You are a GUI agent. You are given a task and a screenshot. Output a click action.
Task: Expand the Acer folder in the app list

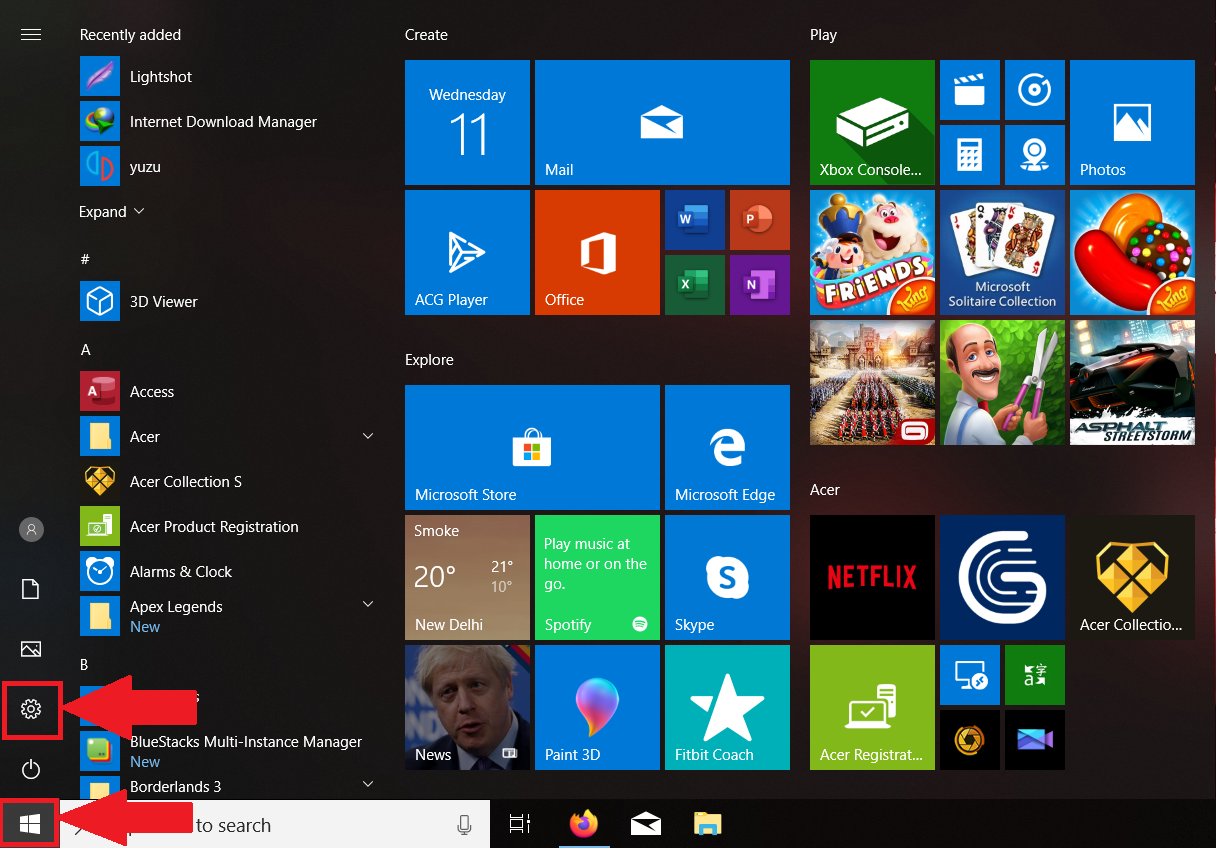click(x=368, y=436)
